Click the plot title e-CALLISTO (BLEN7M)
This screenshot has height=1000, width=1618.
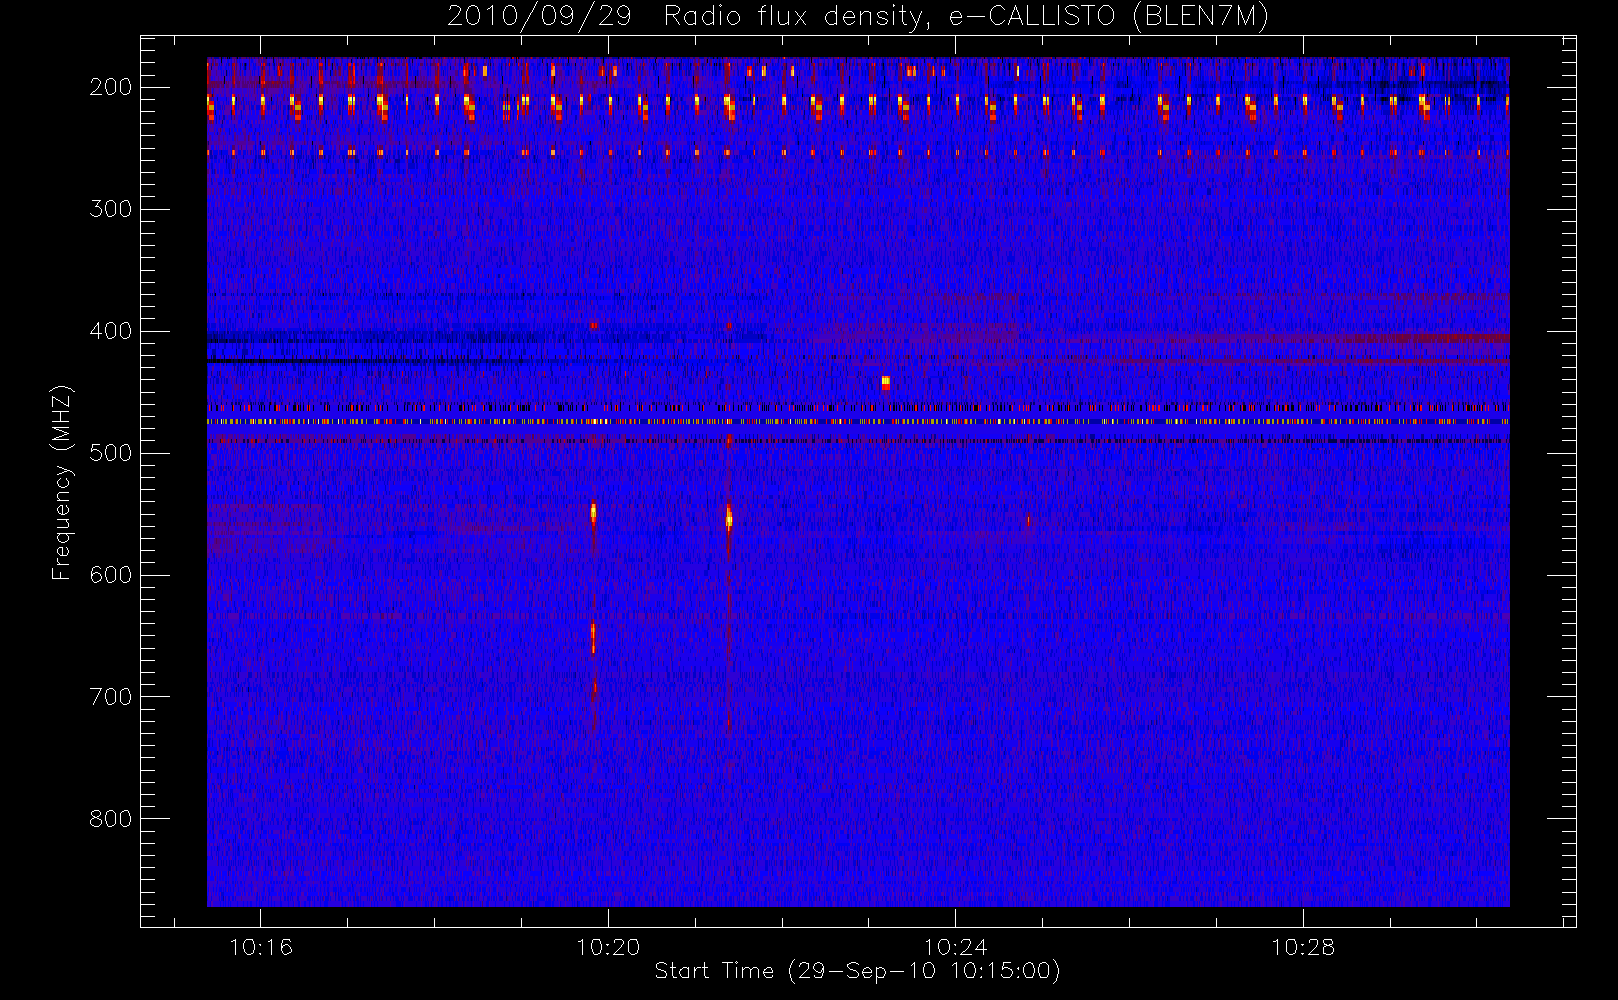[858, 17]
